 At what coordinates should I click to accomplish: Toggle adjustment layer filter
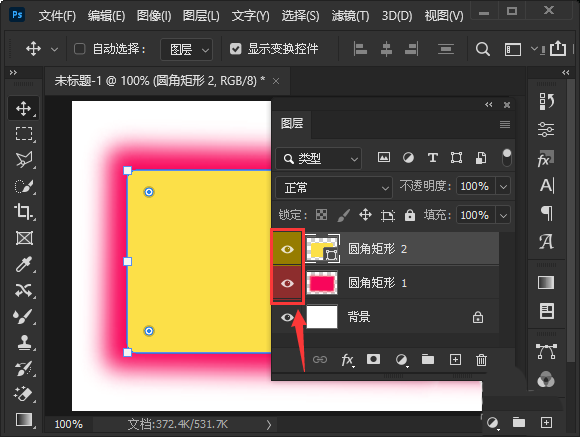pos(408,158)
